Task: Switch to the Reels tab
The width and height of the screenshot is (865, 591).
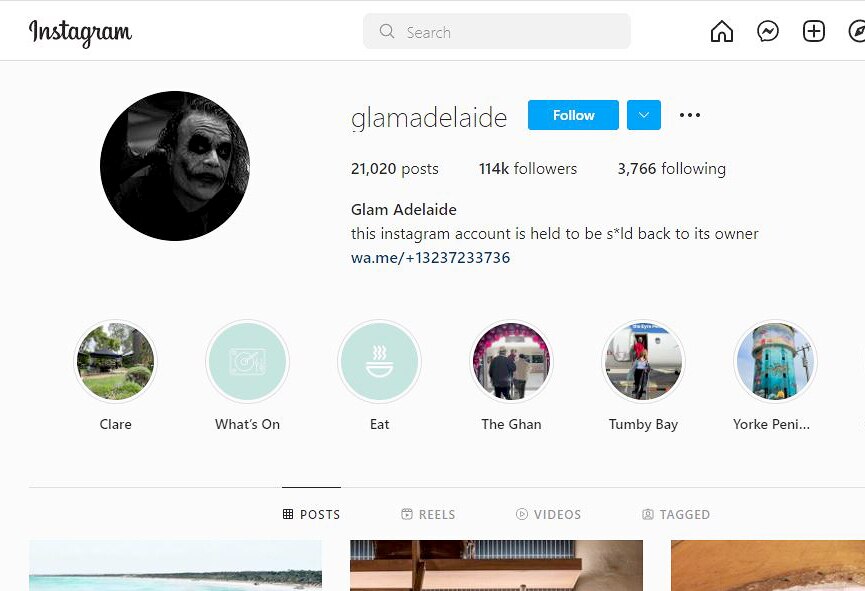Action: point(428,514)
